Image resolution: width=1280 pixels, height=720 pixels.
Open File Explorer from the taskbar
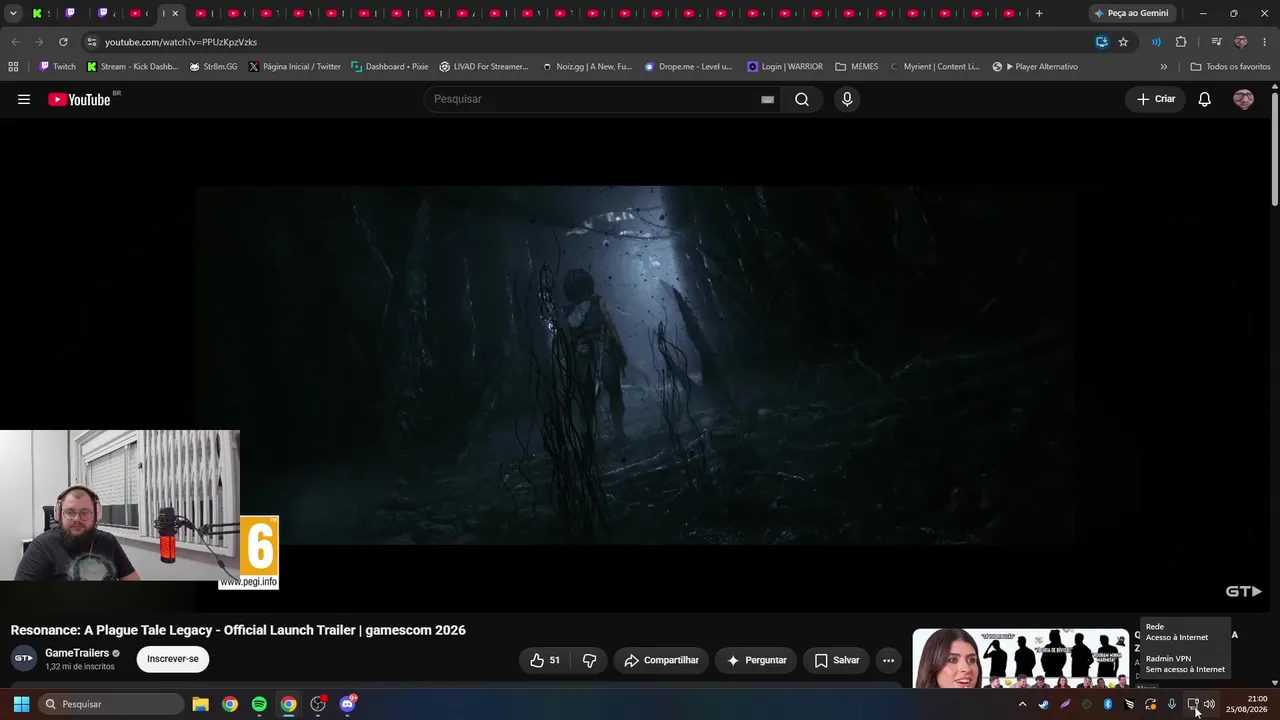click(200, 704)
